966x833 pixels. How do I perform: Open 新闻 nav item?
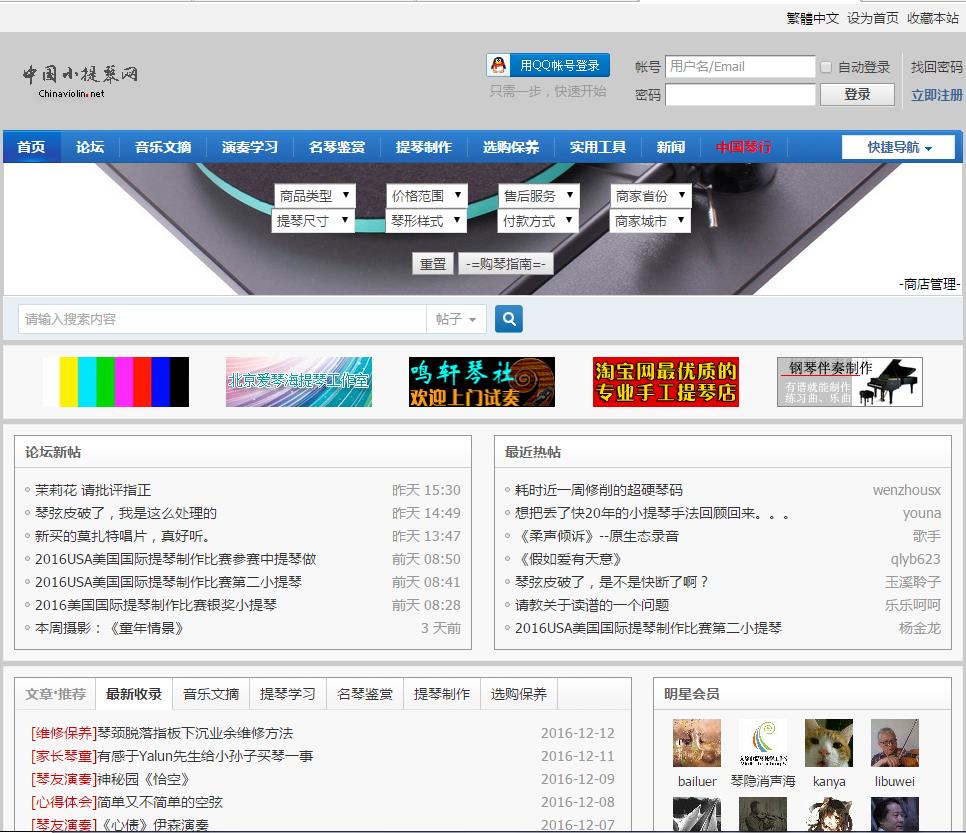tap(671, 147)
